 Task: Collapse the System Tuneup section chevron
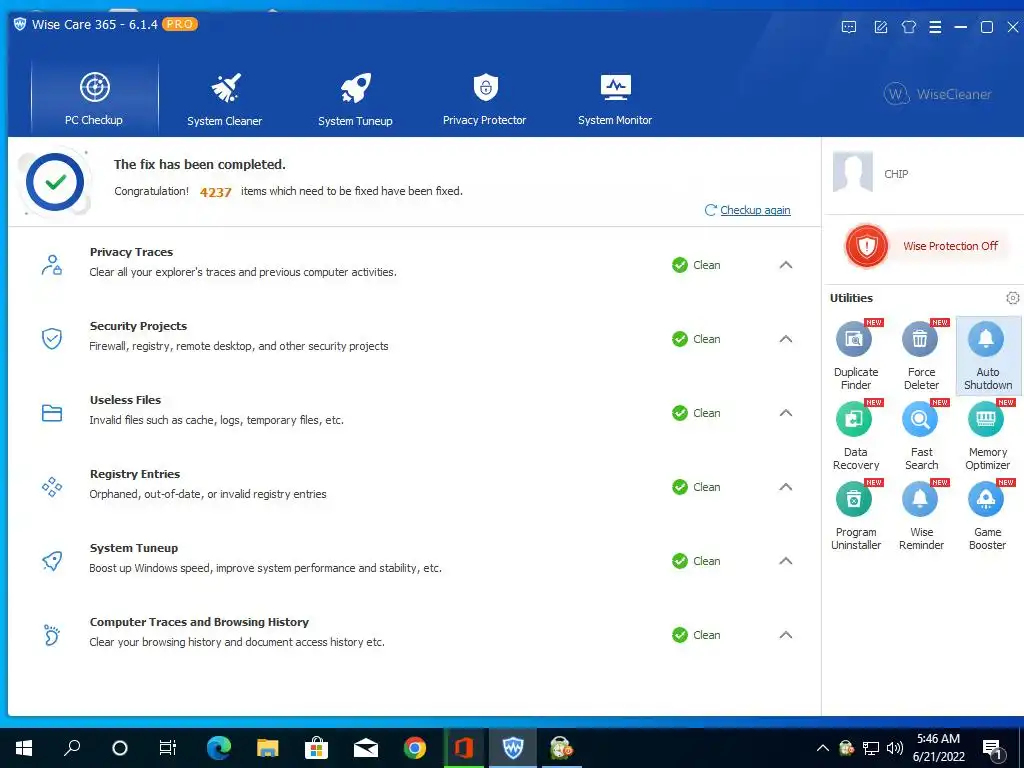click(x=786, y=561)
